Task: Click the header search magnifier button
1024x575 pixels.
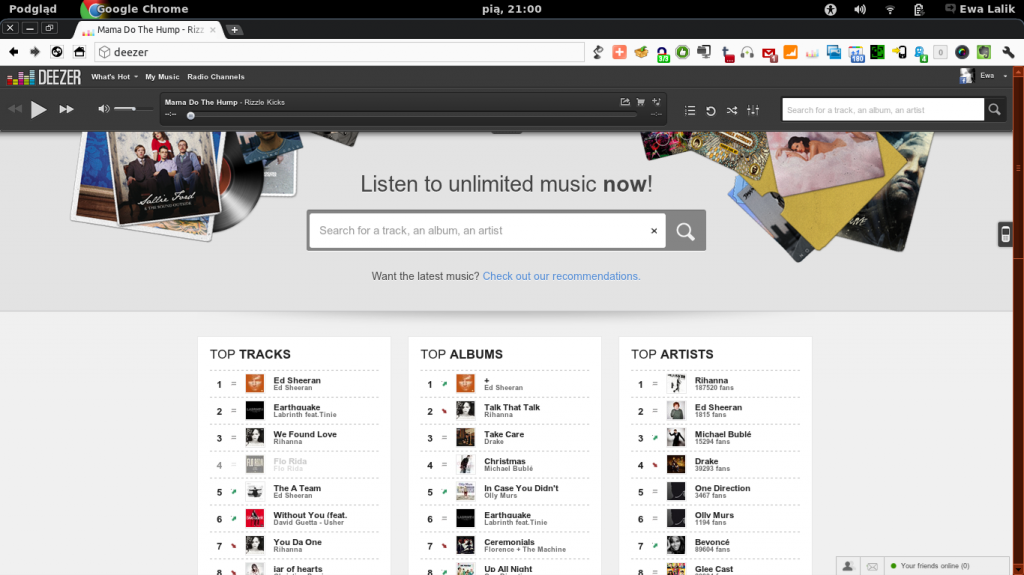Action: point(994,110)
